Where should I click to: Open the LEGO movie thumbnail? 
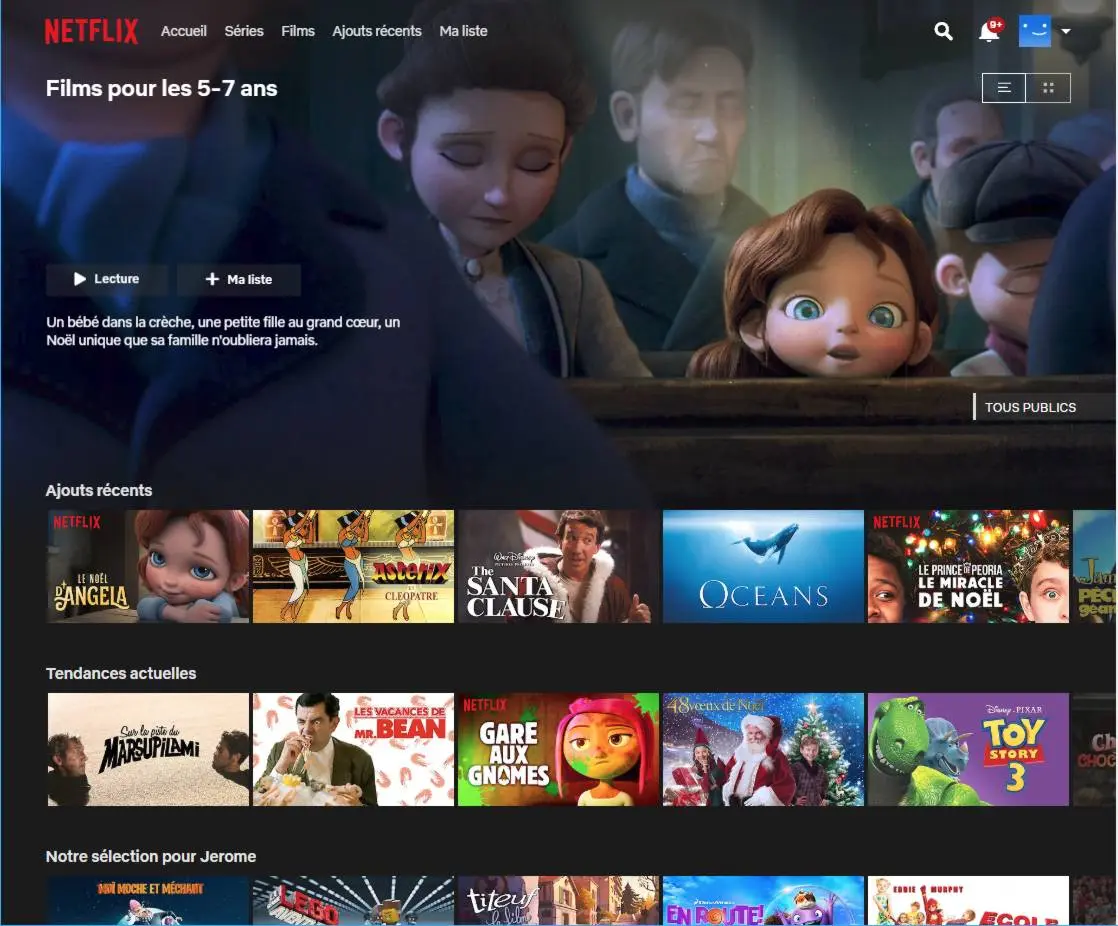[354, 900]
